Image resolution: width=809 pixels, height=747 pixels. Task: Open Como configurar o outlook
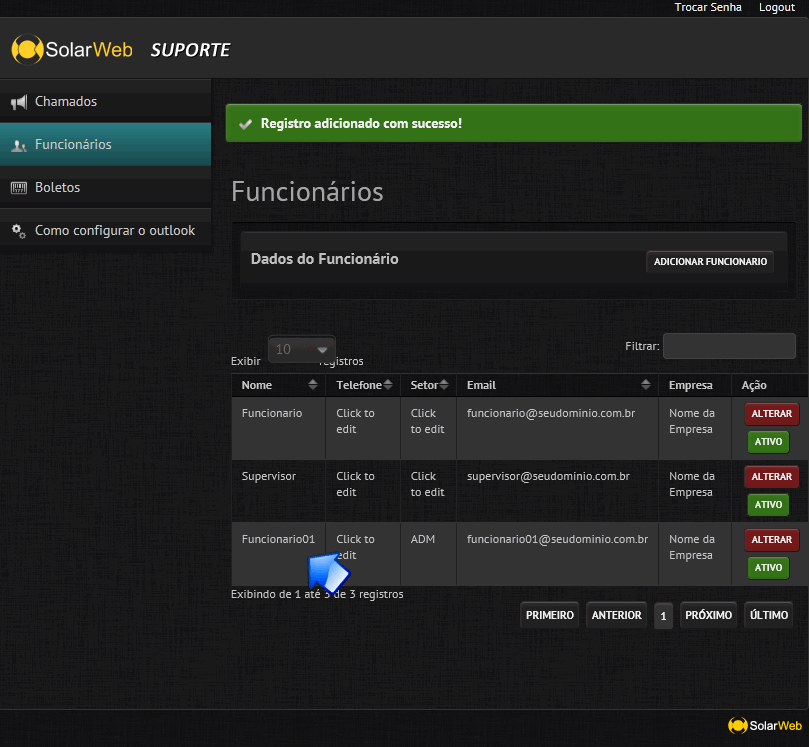105,230
